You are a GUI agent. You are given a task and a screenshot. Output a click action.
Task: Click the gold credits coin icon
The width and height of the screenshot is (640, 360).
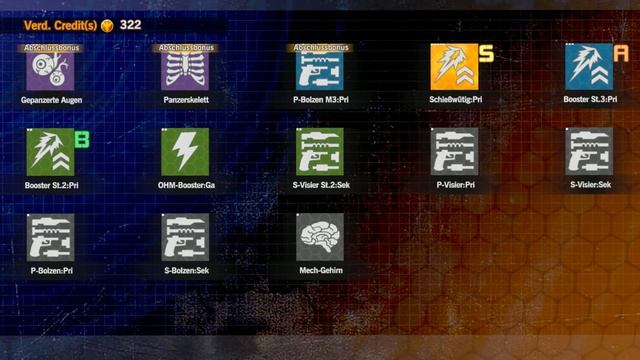[107, 26]
